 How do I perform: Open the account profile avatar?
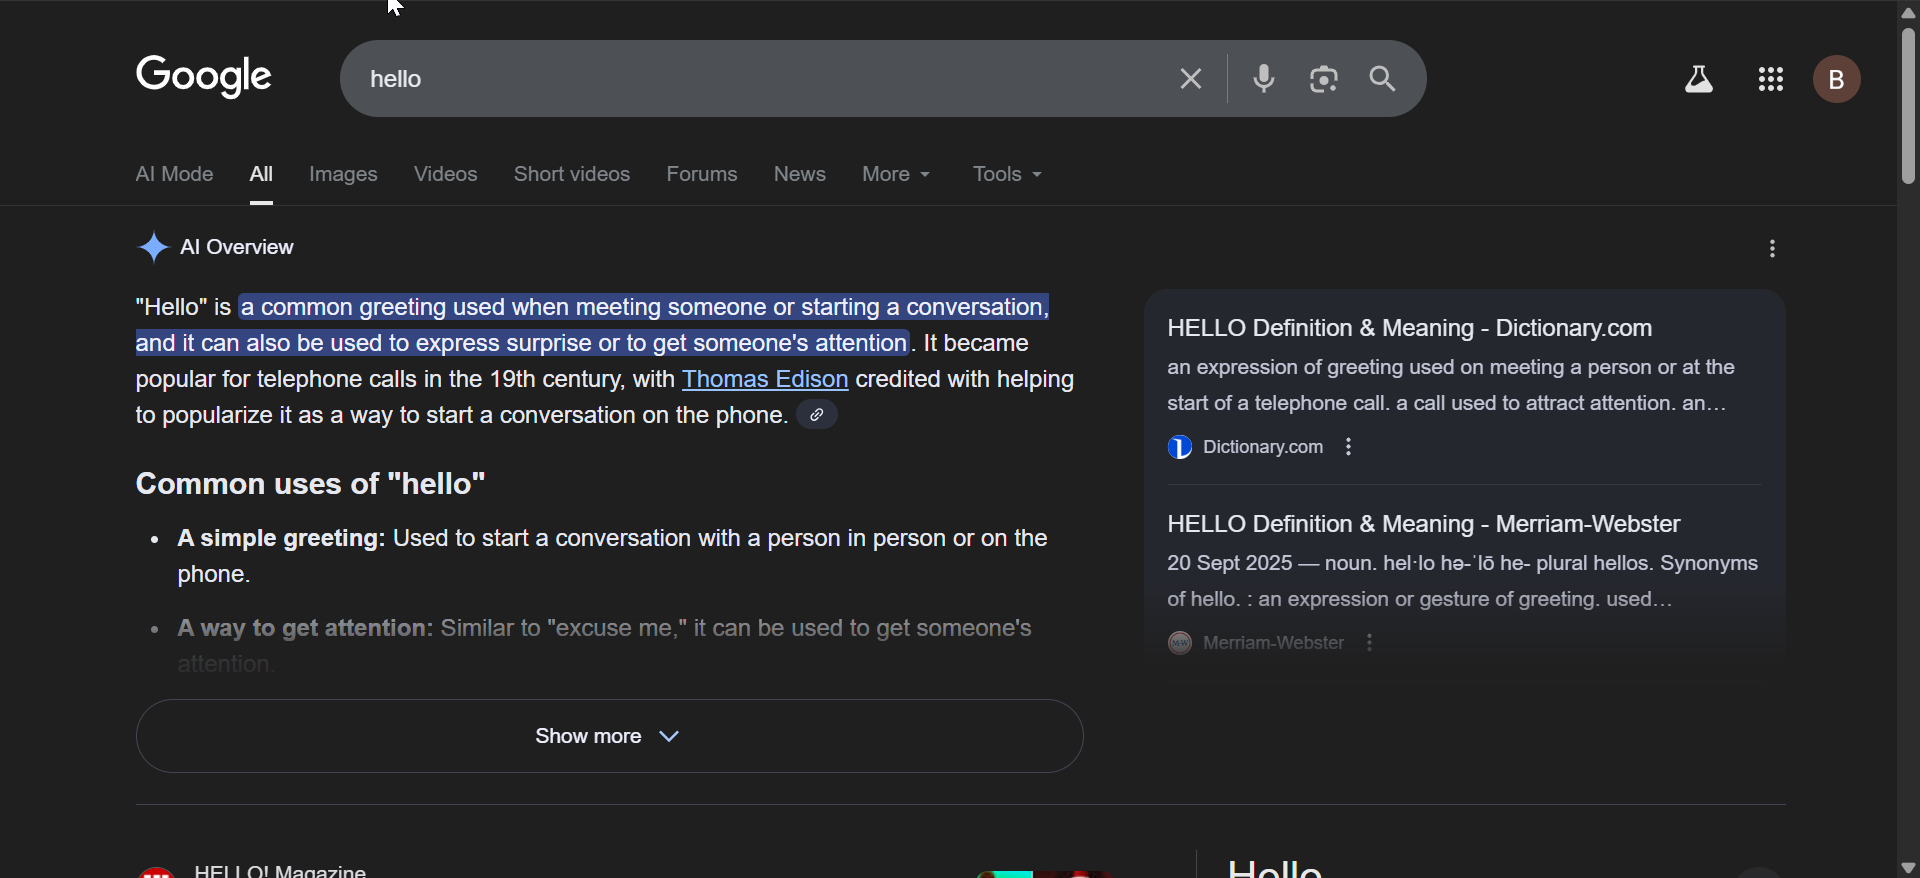[x=1837, y=80]
